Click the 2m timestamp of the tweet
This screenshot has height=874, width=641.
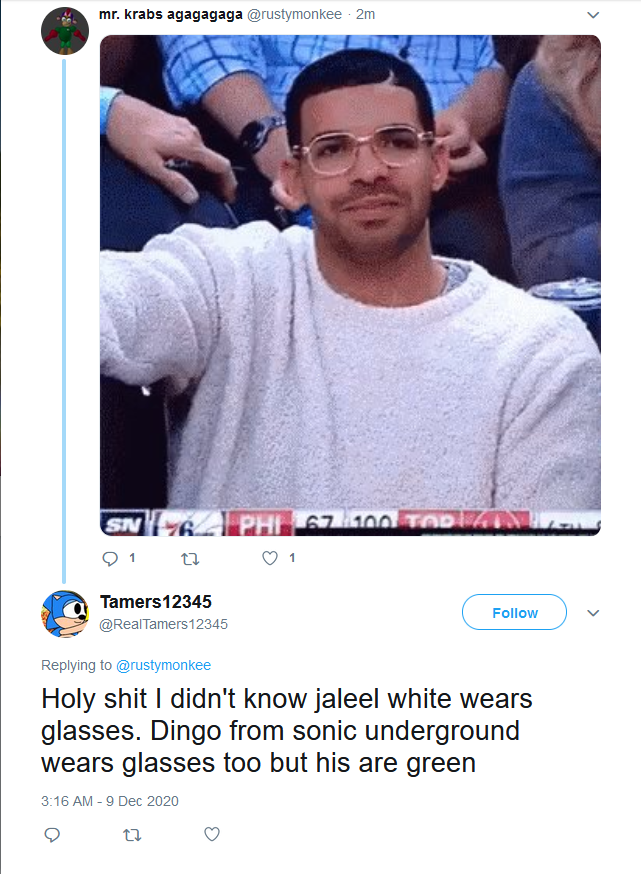click(366, 14)
